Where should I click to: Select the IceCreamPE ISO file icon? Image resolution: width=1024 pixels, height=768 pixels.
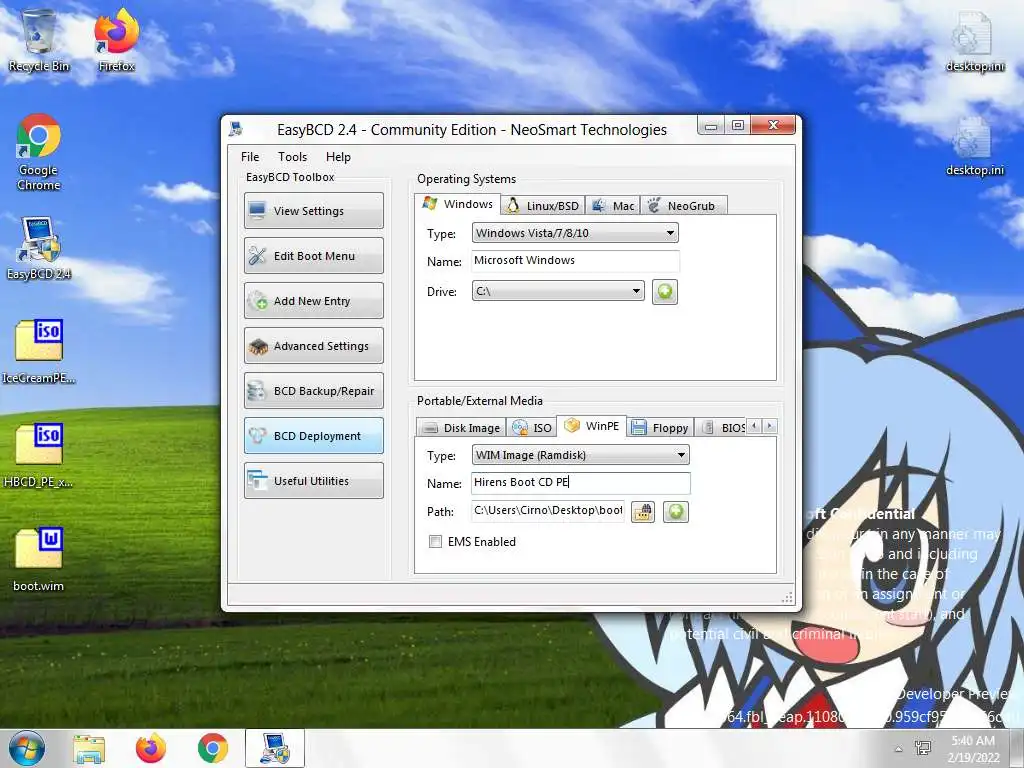click(x=39, y=351)
